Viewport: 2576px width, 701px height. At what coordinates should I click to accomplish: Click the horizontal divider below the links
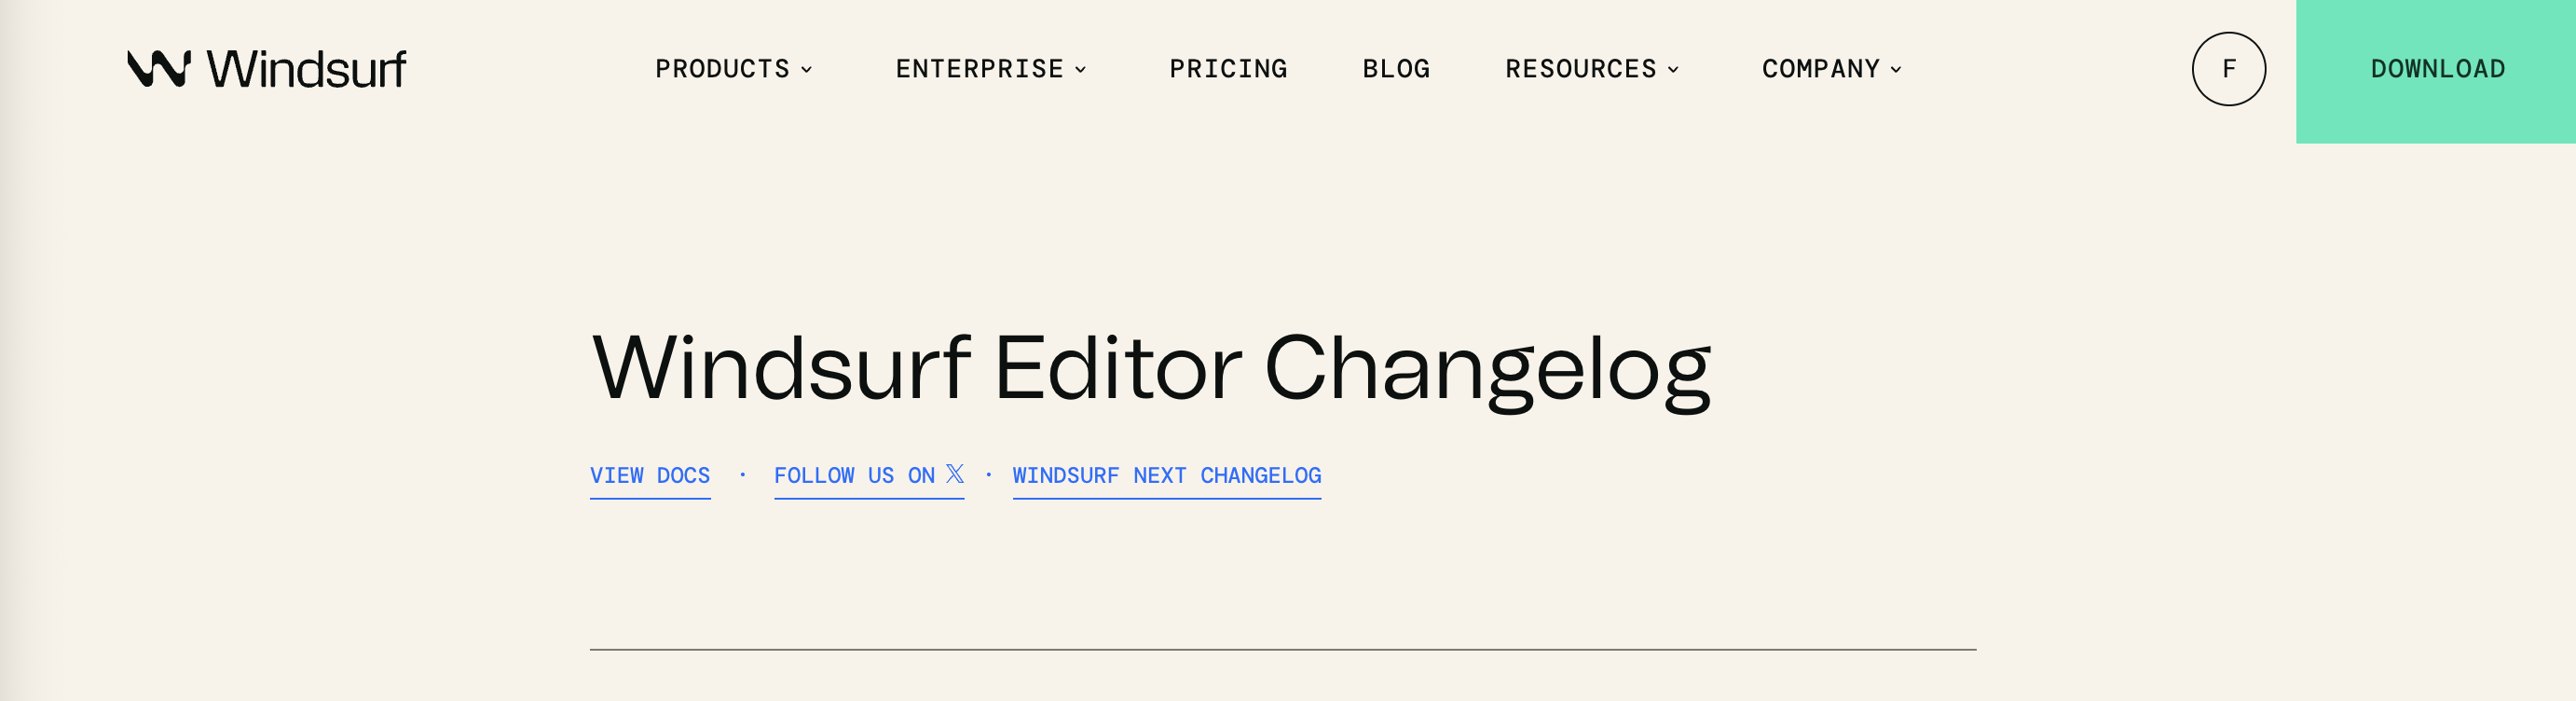(x=1282, y=650)
